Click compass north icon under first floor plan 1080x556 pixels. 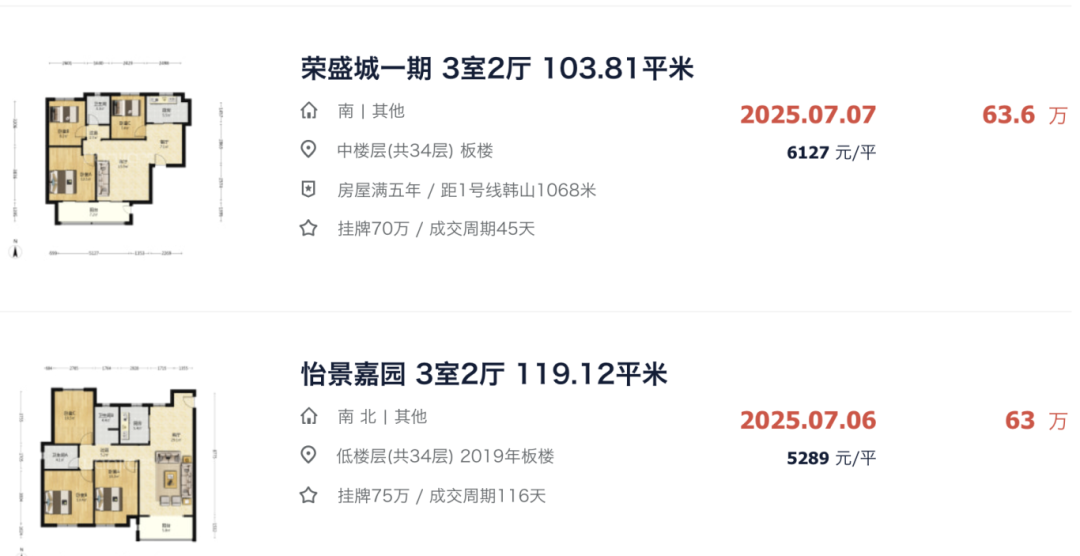(x=15, y=249)
